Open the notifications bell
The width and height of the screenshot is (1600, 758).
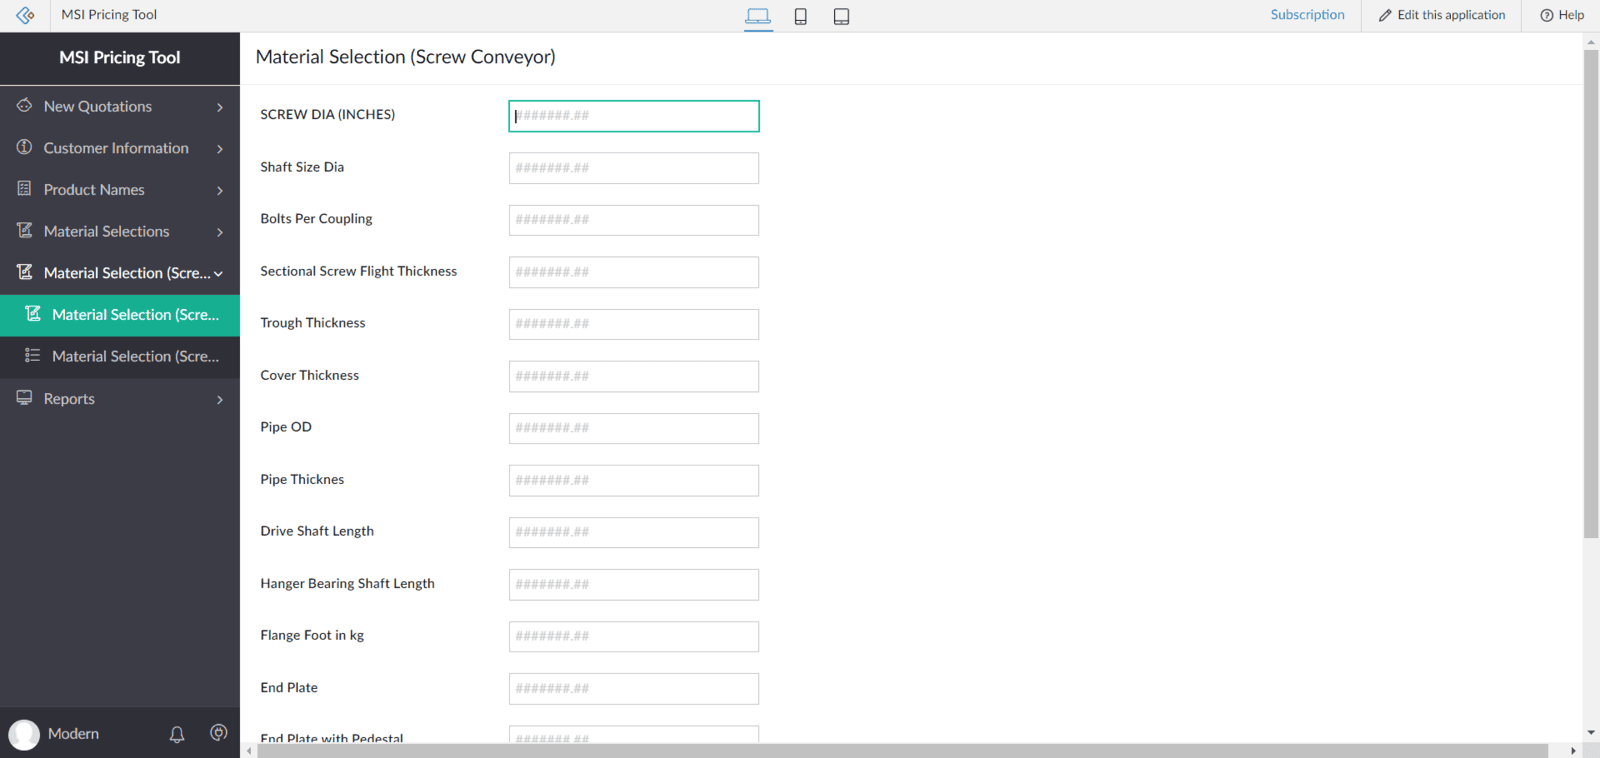point(177,734)
